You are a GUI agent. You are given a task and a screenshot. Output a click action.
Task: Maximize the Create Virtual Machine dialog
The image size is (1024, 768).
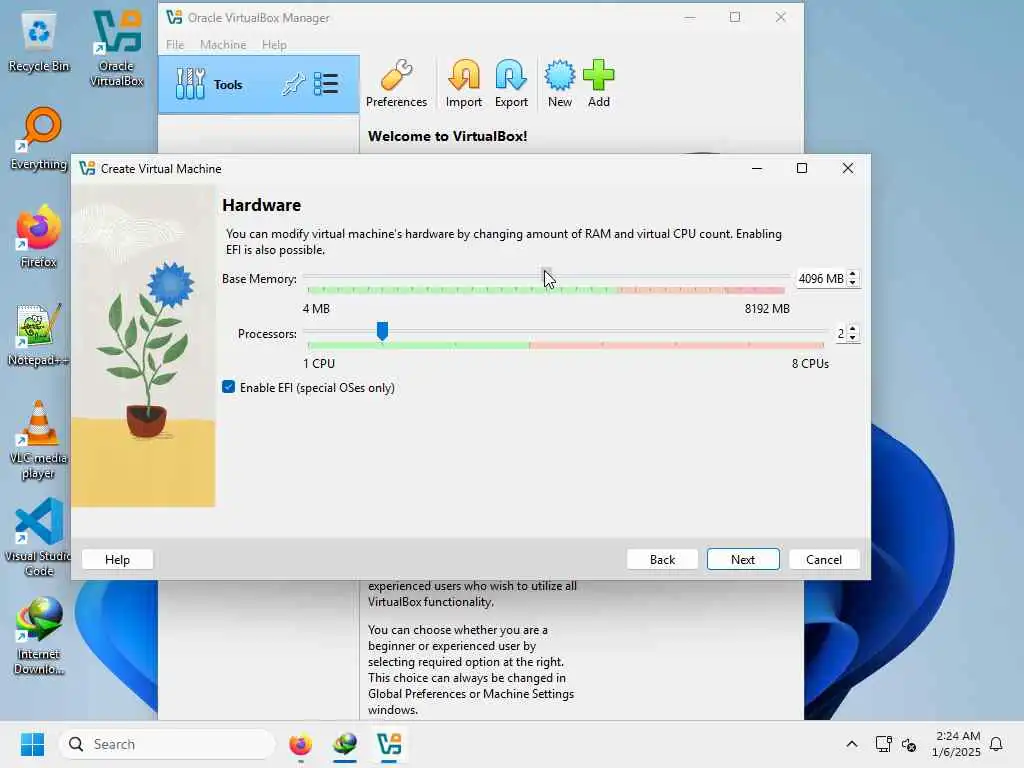802,168
